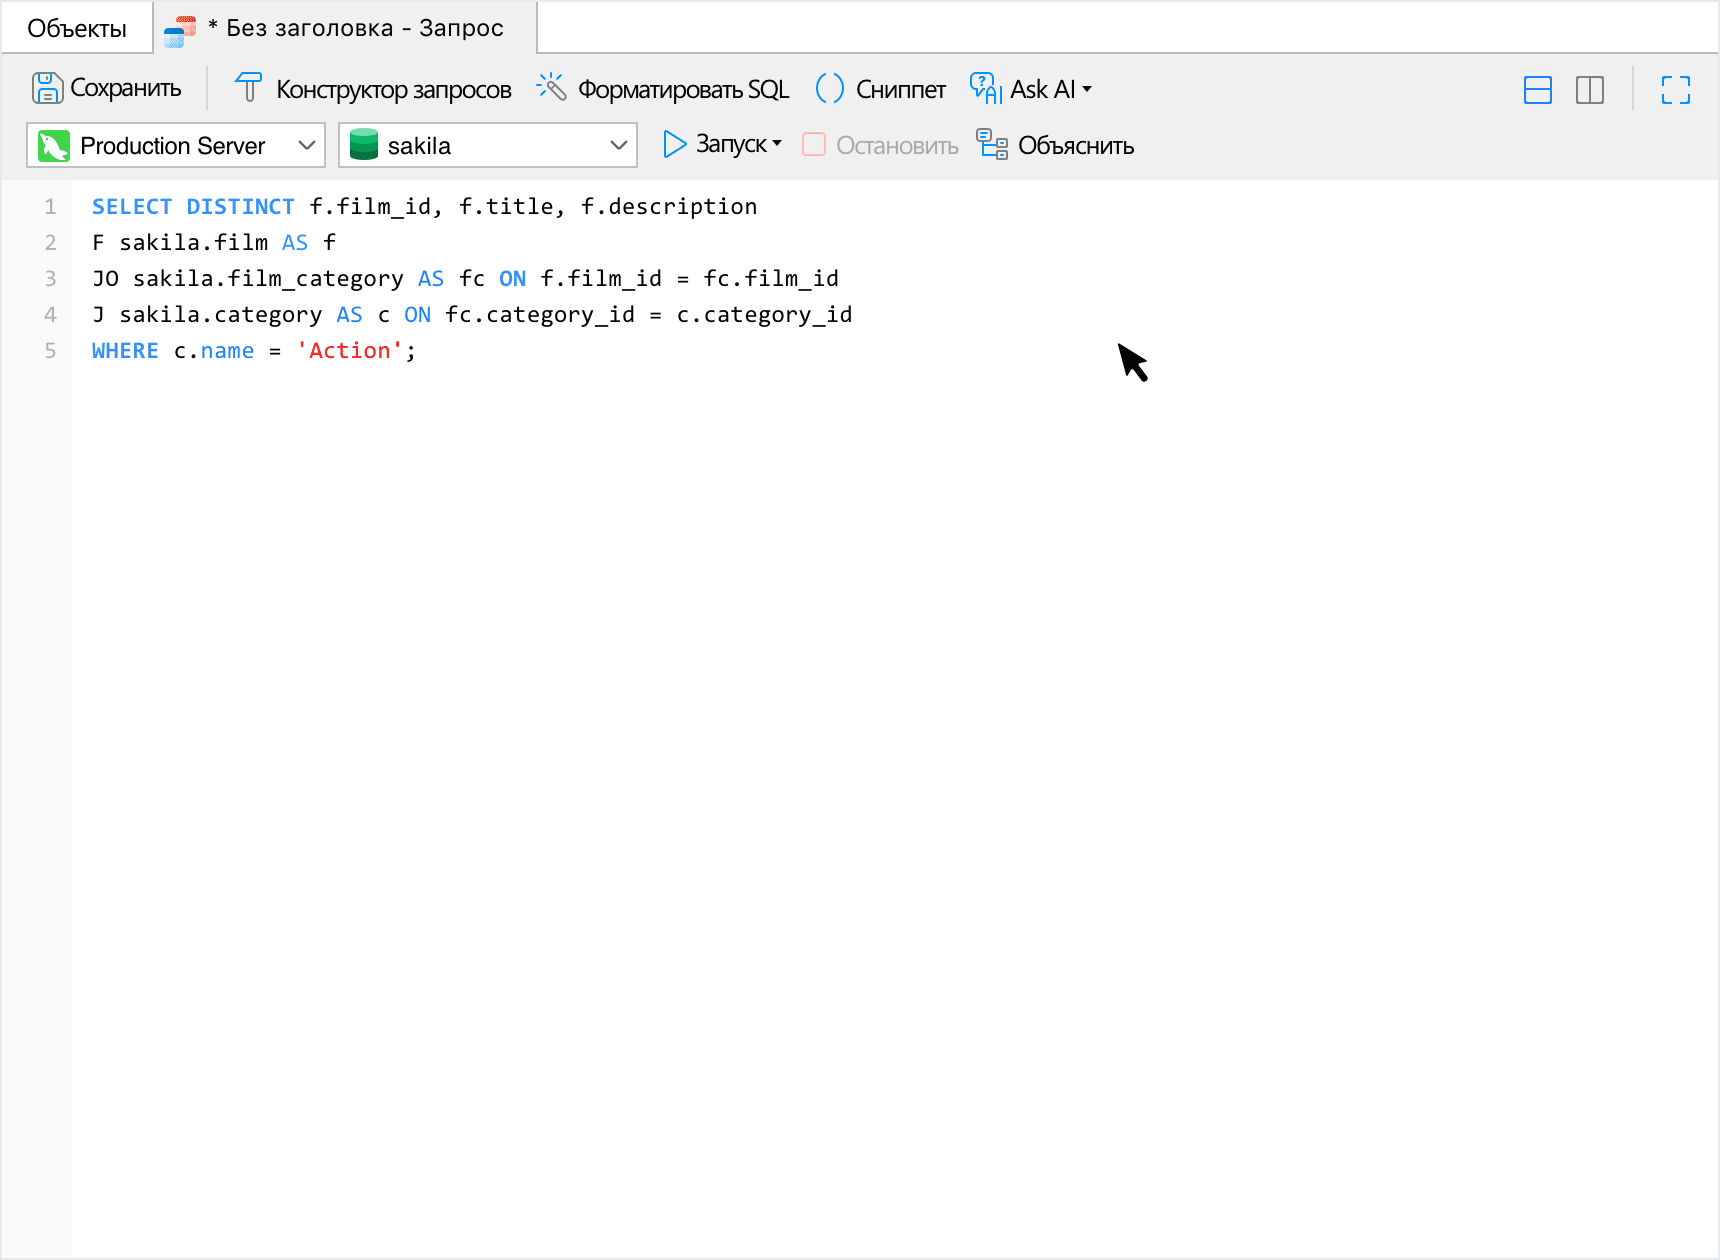Expand the Запуск run options arrow
This screenshot has width=1720, height=1260.
point(777,144)
